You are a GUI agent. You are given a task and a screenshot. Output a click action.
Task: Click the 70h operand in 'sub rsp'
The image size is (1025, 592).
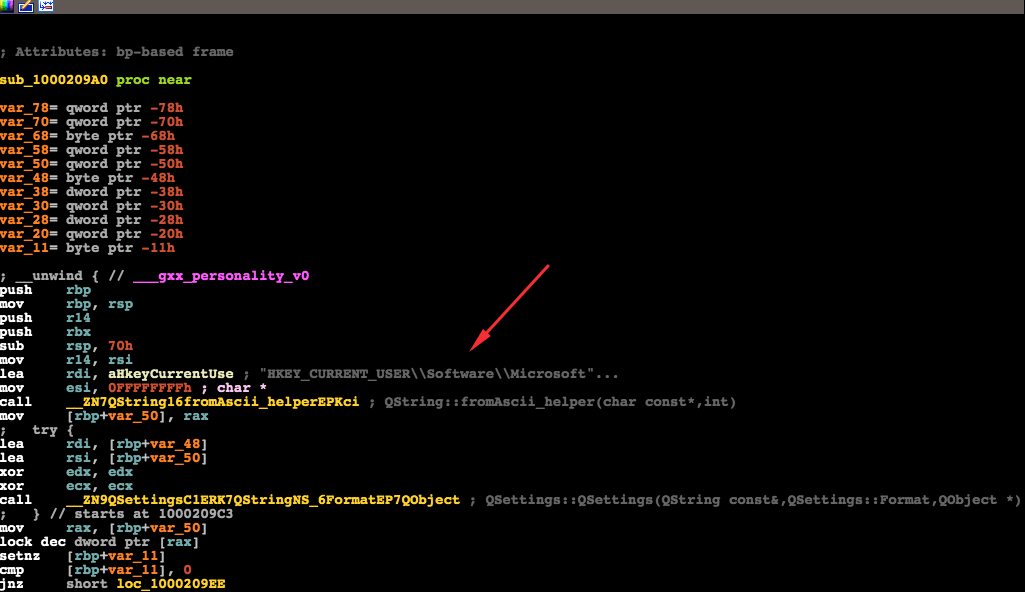(120, 346)
